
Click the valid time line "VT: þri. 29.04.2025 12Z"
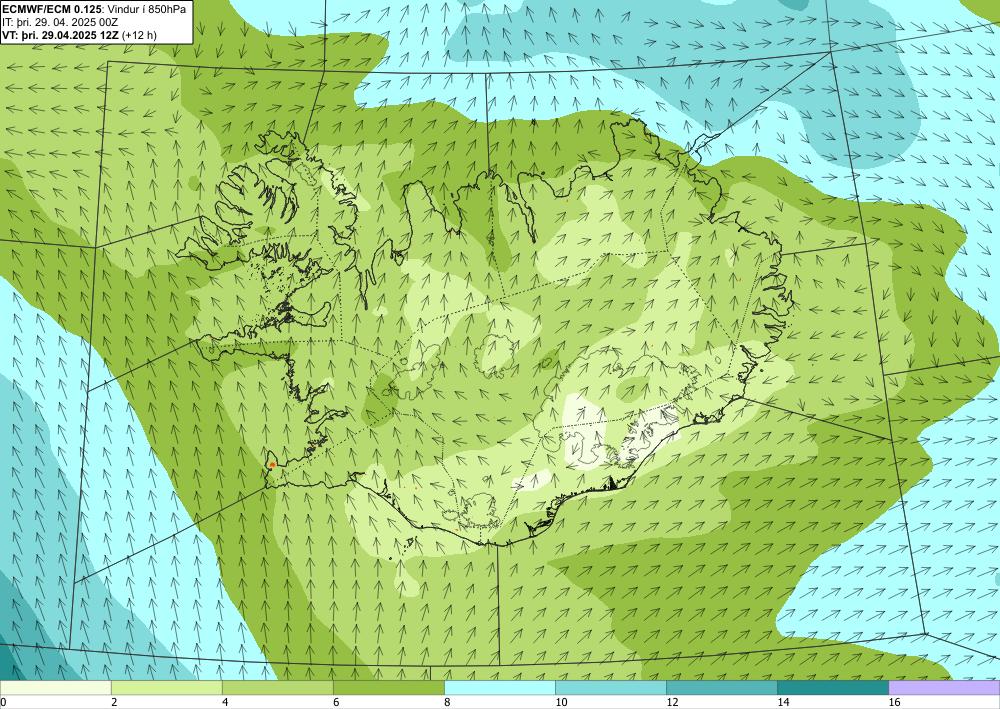pyautogui.click(x=60, y=35)
